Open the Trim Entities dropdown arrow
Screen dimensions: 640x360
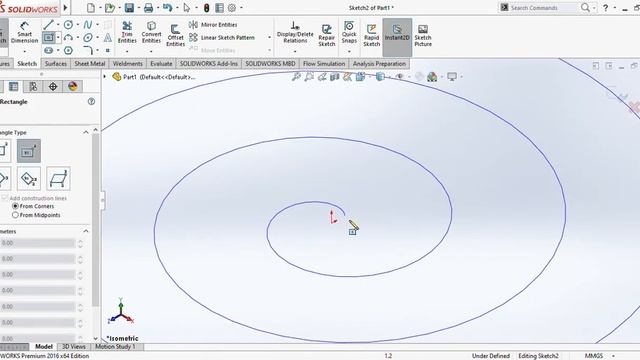(127, 51)
